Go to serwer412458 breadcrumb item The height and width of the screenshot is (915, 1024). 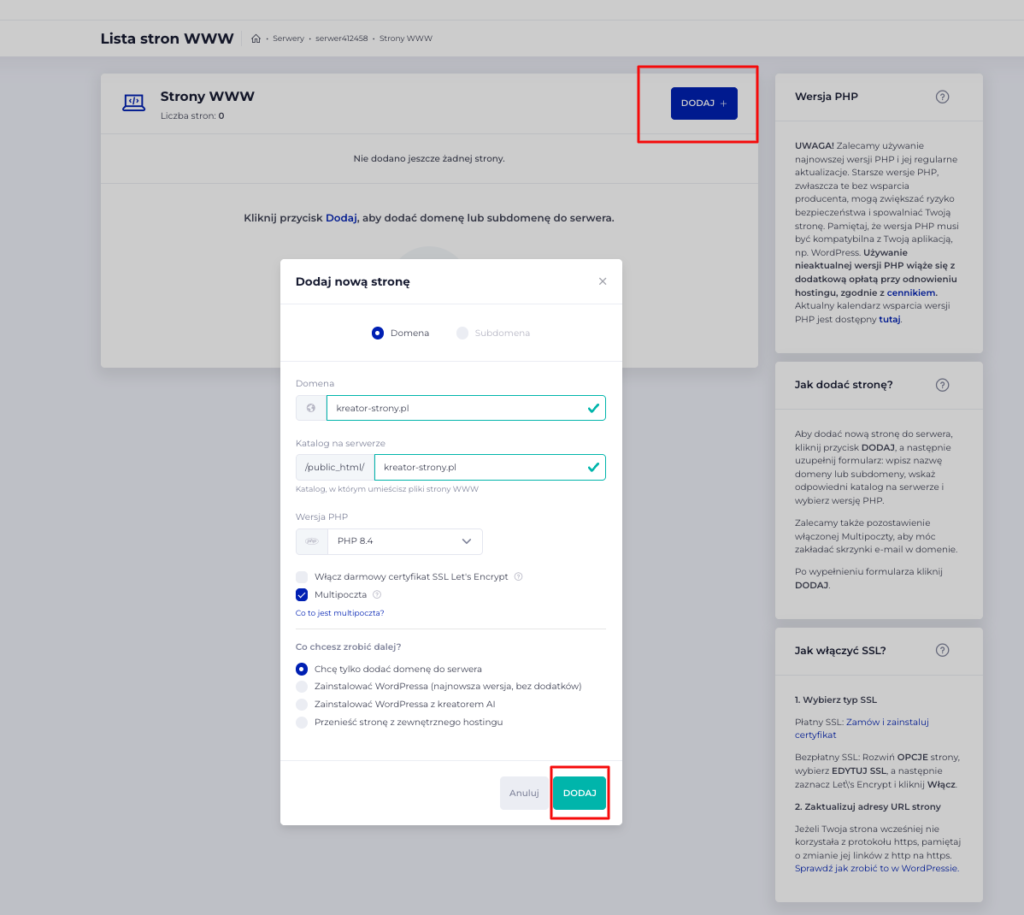[342, 39]
